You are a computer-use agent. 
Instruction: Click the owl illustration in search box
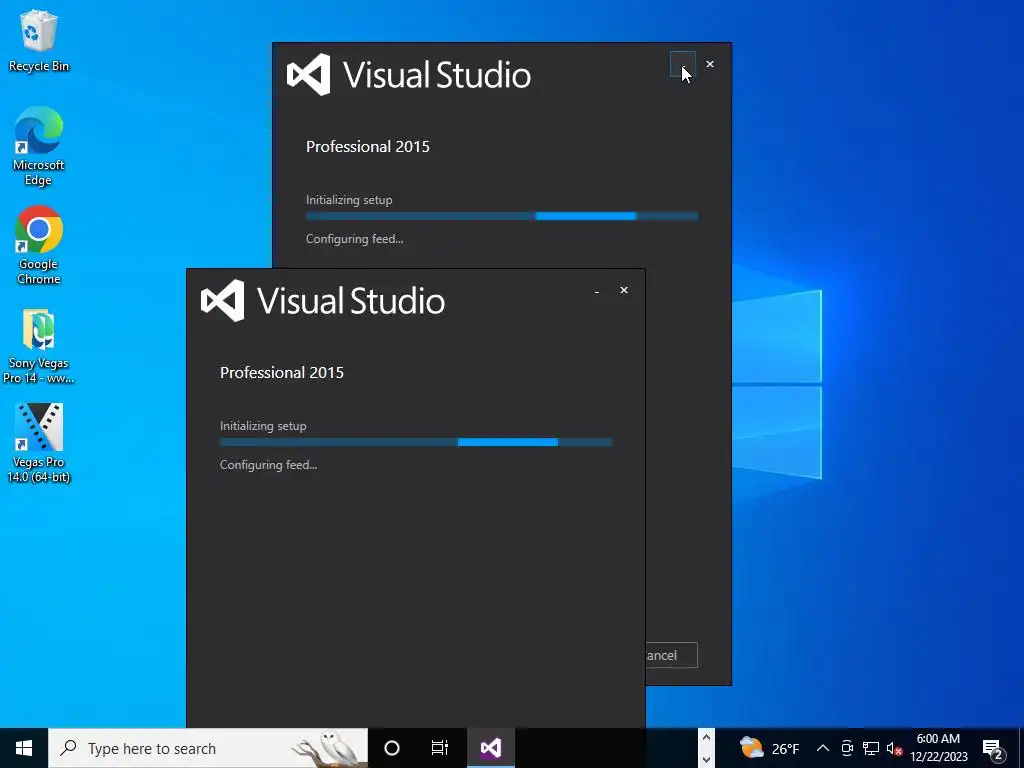pyautogui.click(x=330, y=748)
